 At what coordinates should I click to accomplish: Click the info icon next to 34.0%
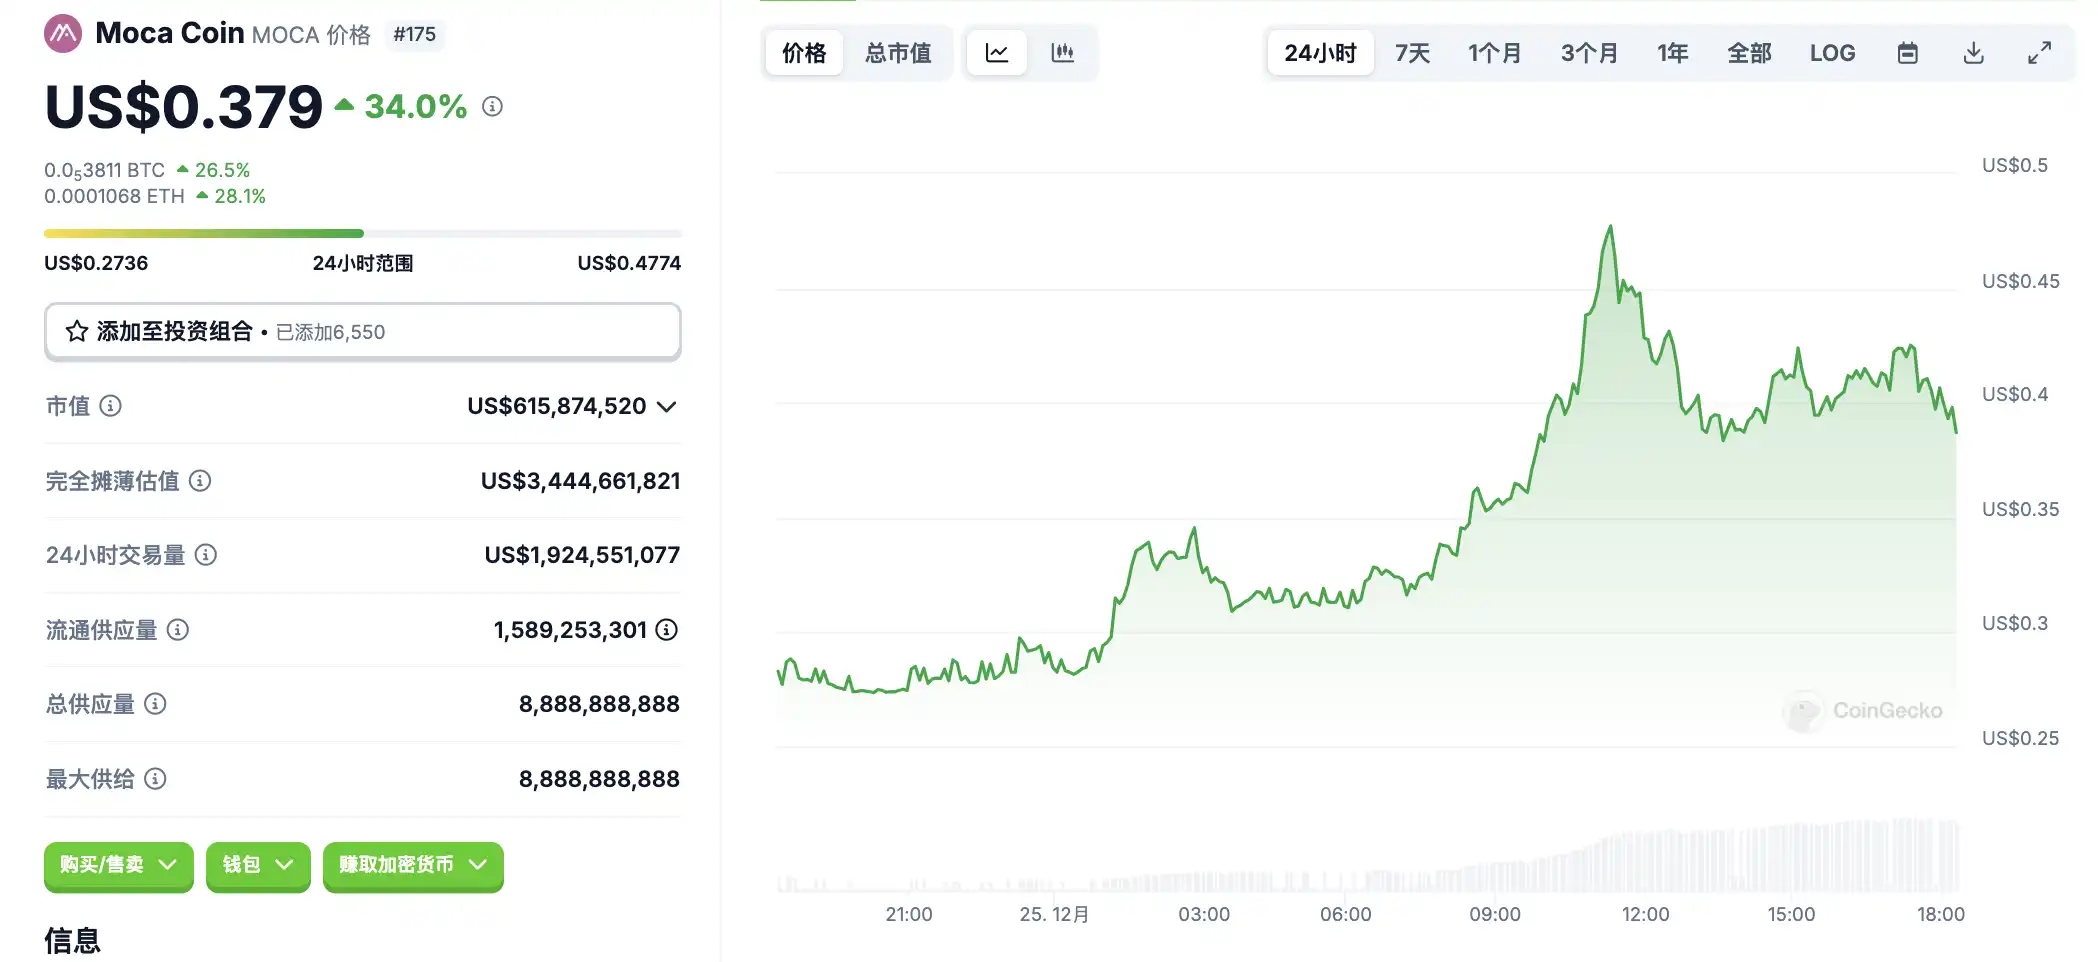pyautogui.click(x=492, y=106)
